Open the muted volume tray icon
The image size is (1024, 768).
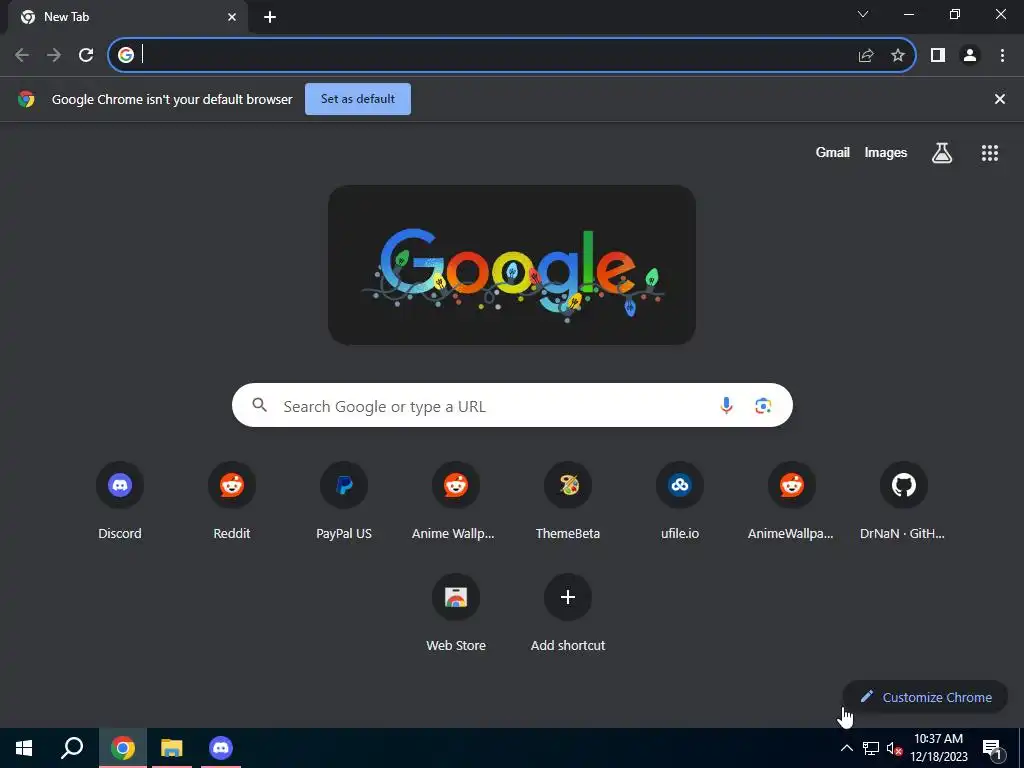pos(894,748)
